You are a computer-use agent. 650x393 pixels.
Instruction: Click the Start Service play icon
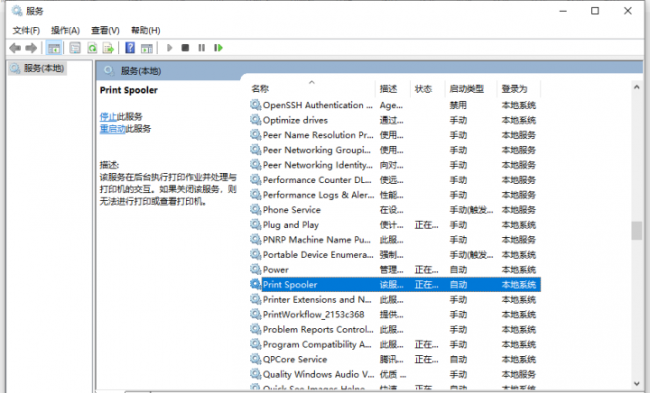(x=169, y=48)
